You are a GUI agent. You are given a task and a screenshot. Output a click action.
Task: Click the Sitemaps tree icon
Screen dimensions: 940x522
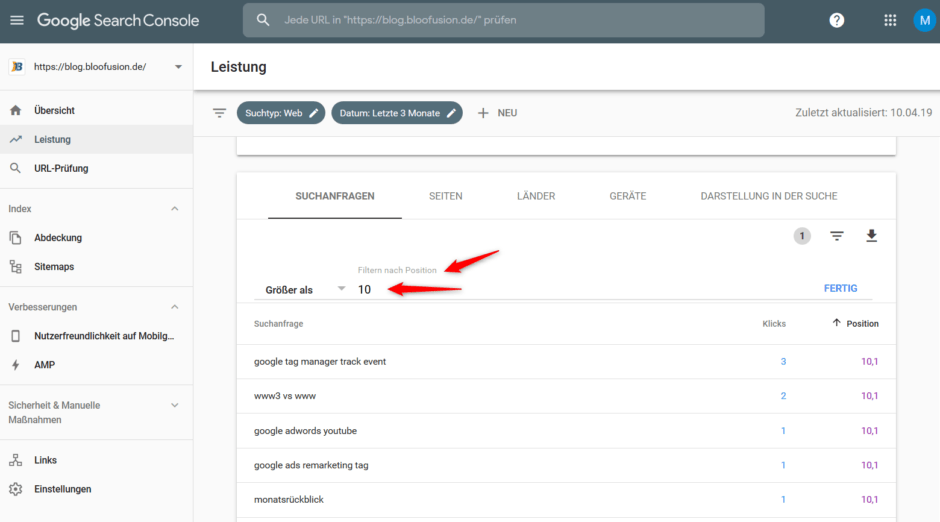16,267
